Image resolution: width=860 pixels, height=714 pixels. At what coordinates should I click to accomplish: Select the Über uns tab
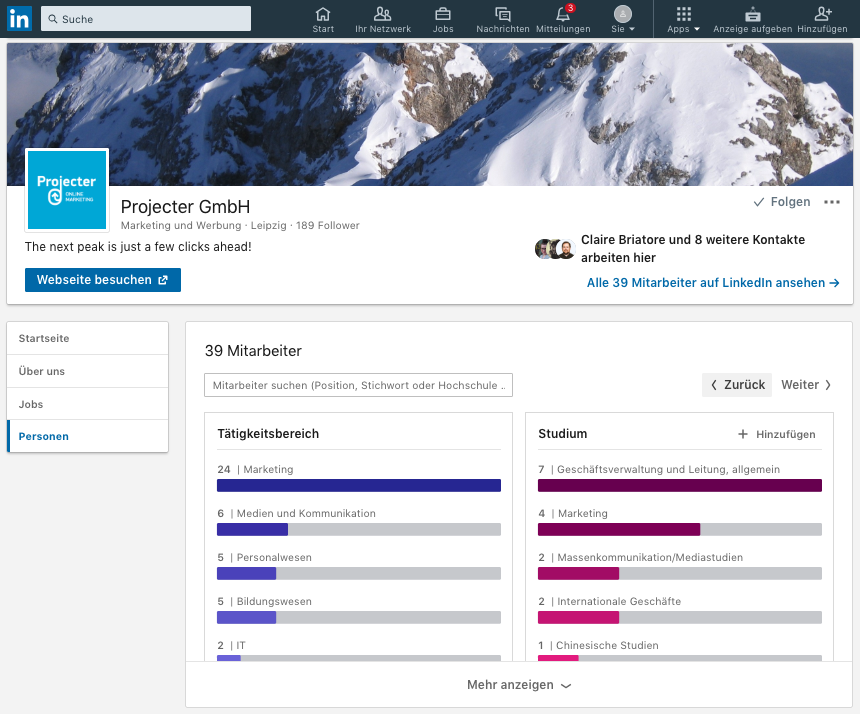(x=88, y=371)
